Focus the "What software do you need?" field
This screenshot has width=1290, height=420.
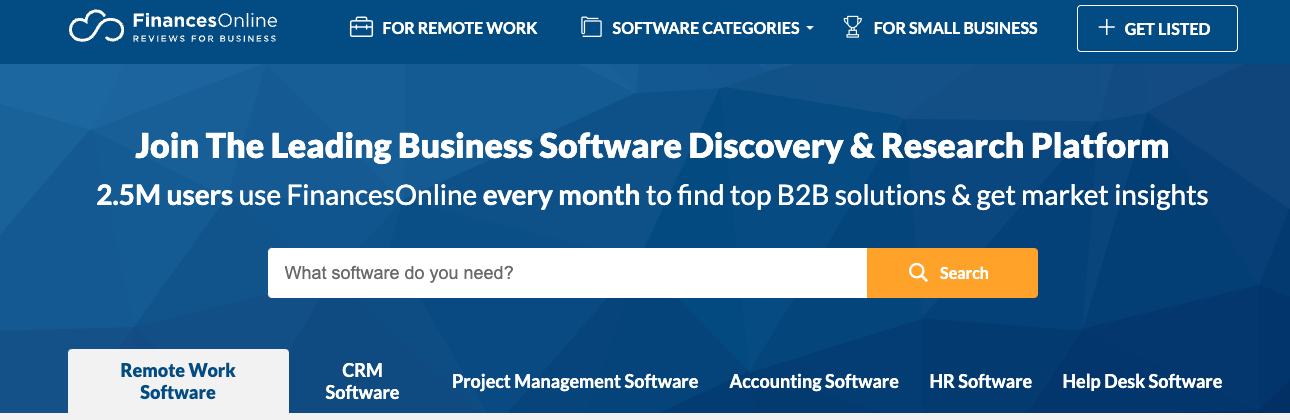(567, 273)
